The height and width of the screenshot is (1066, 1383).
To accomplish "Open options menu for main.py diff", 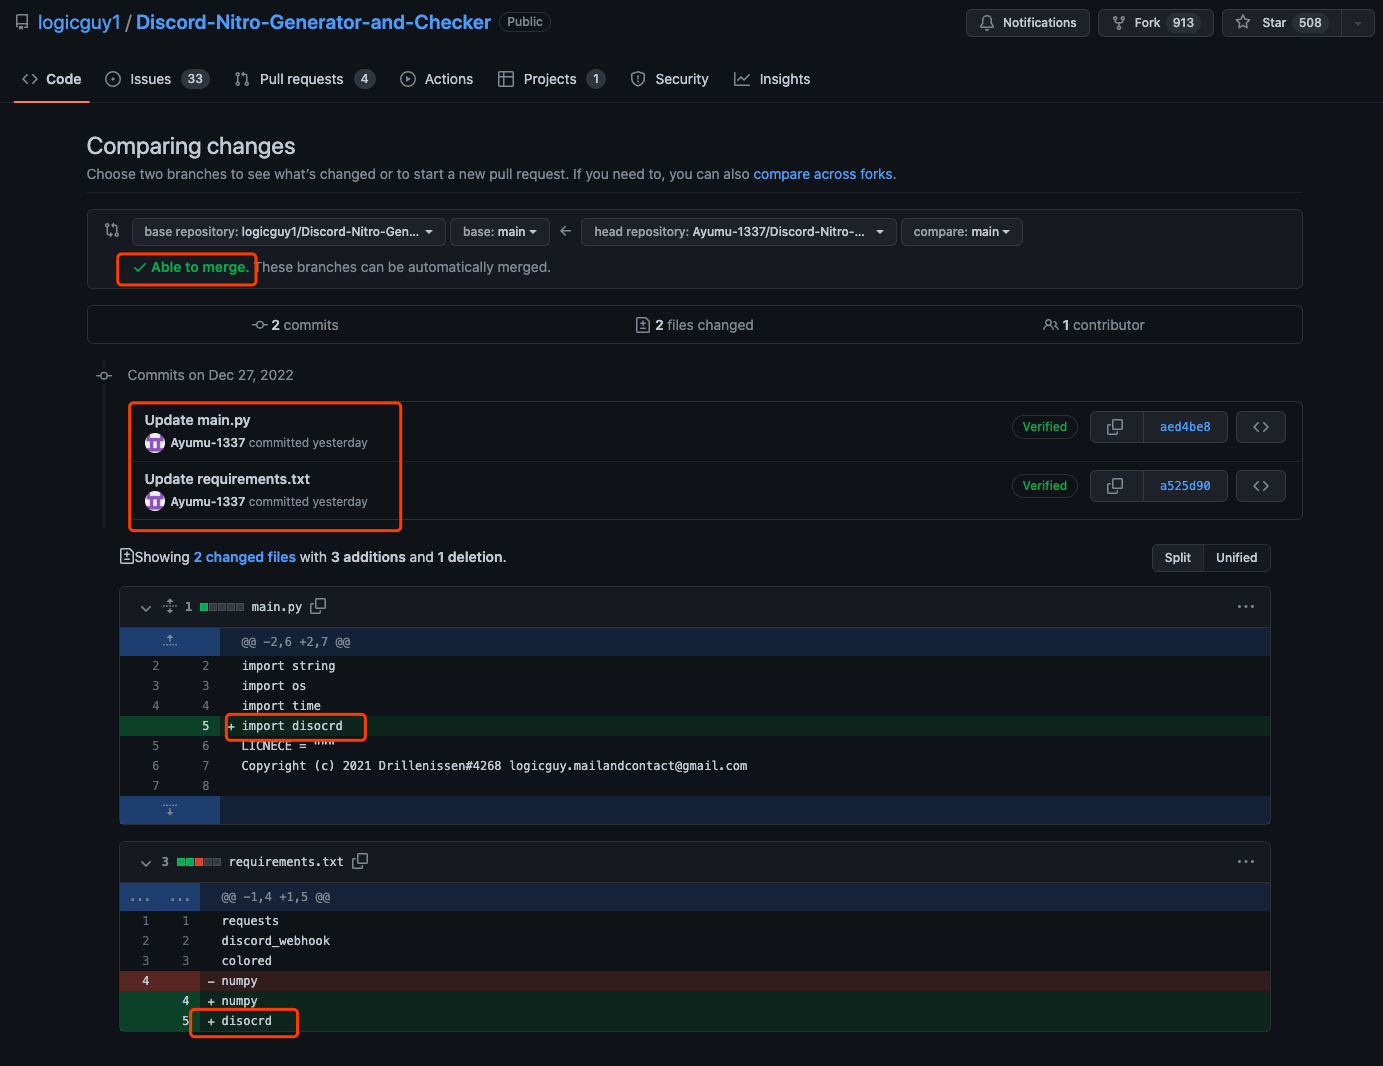I will [x=1245, y=606].
